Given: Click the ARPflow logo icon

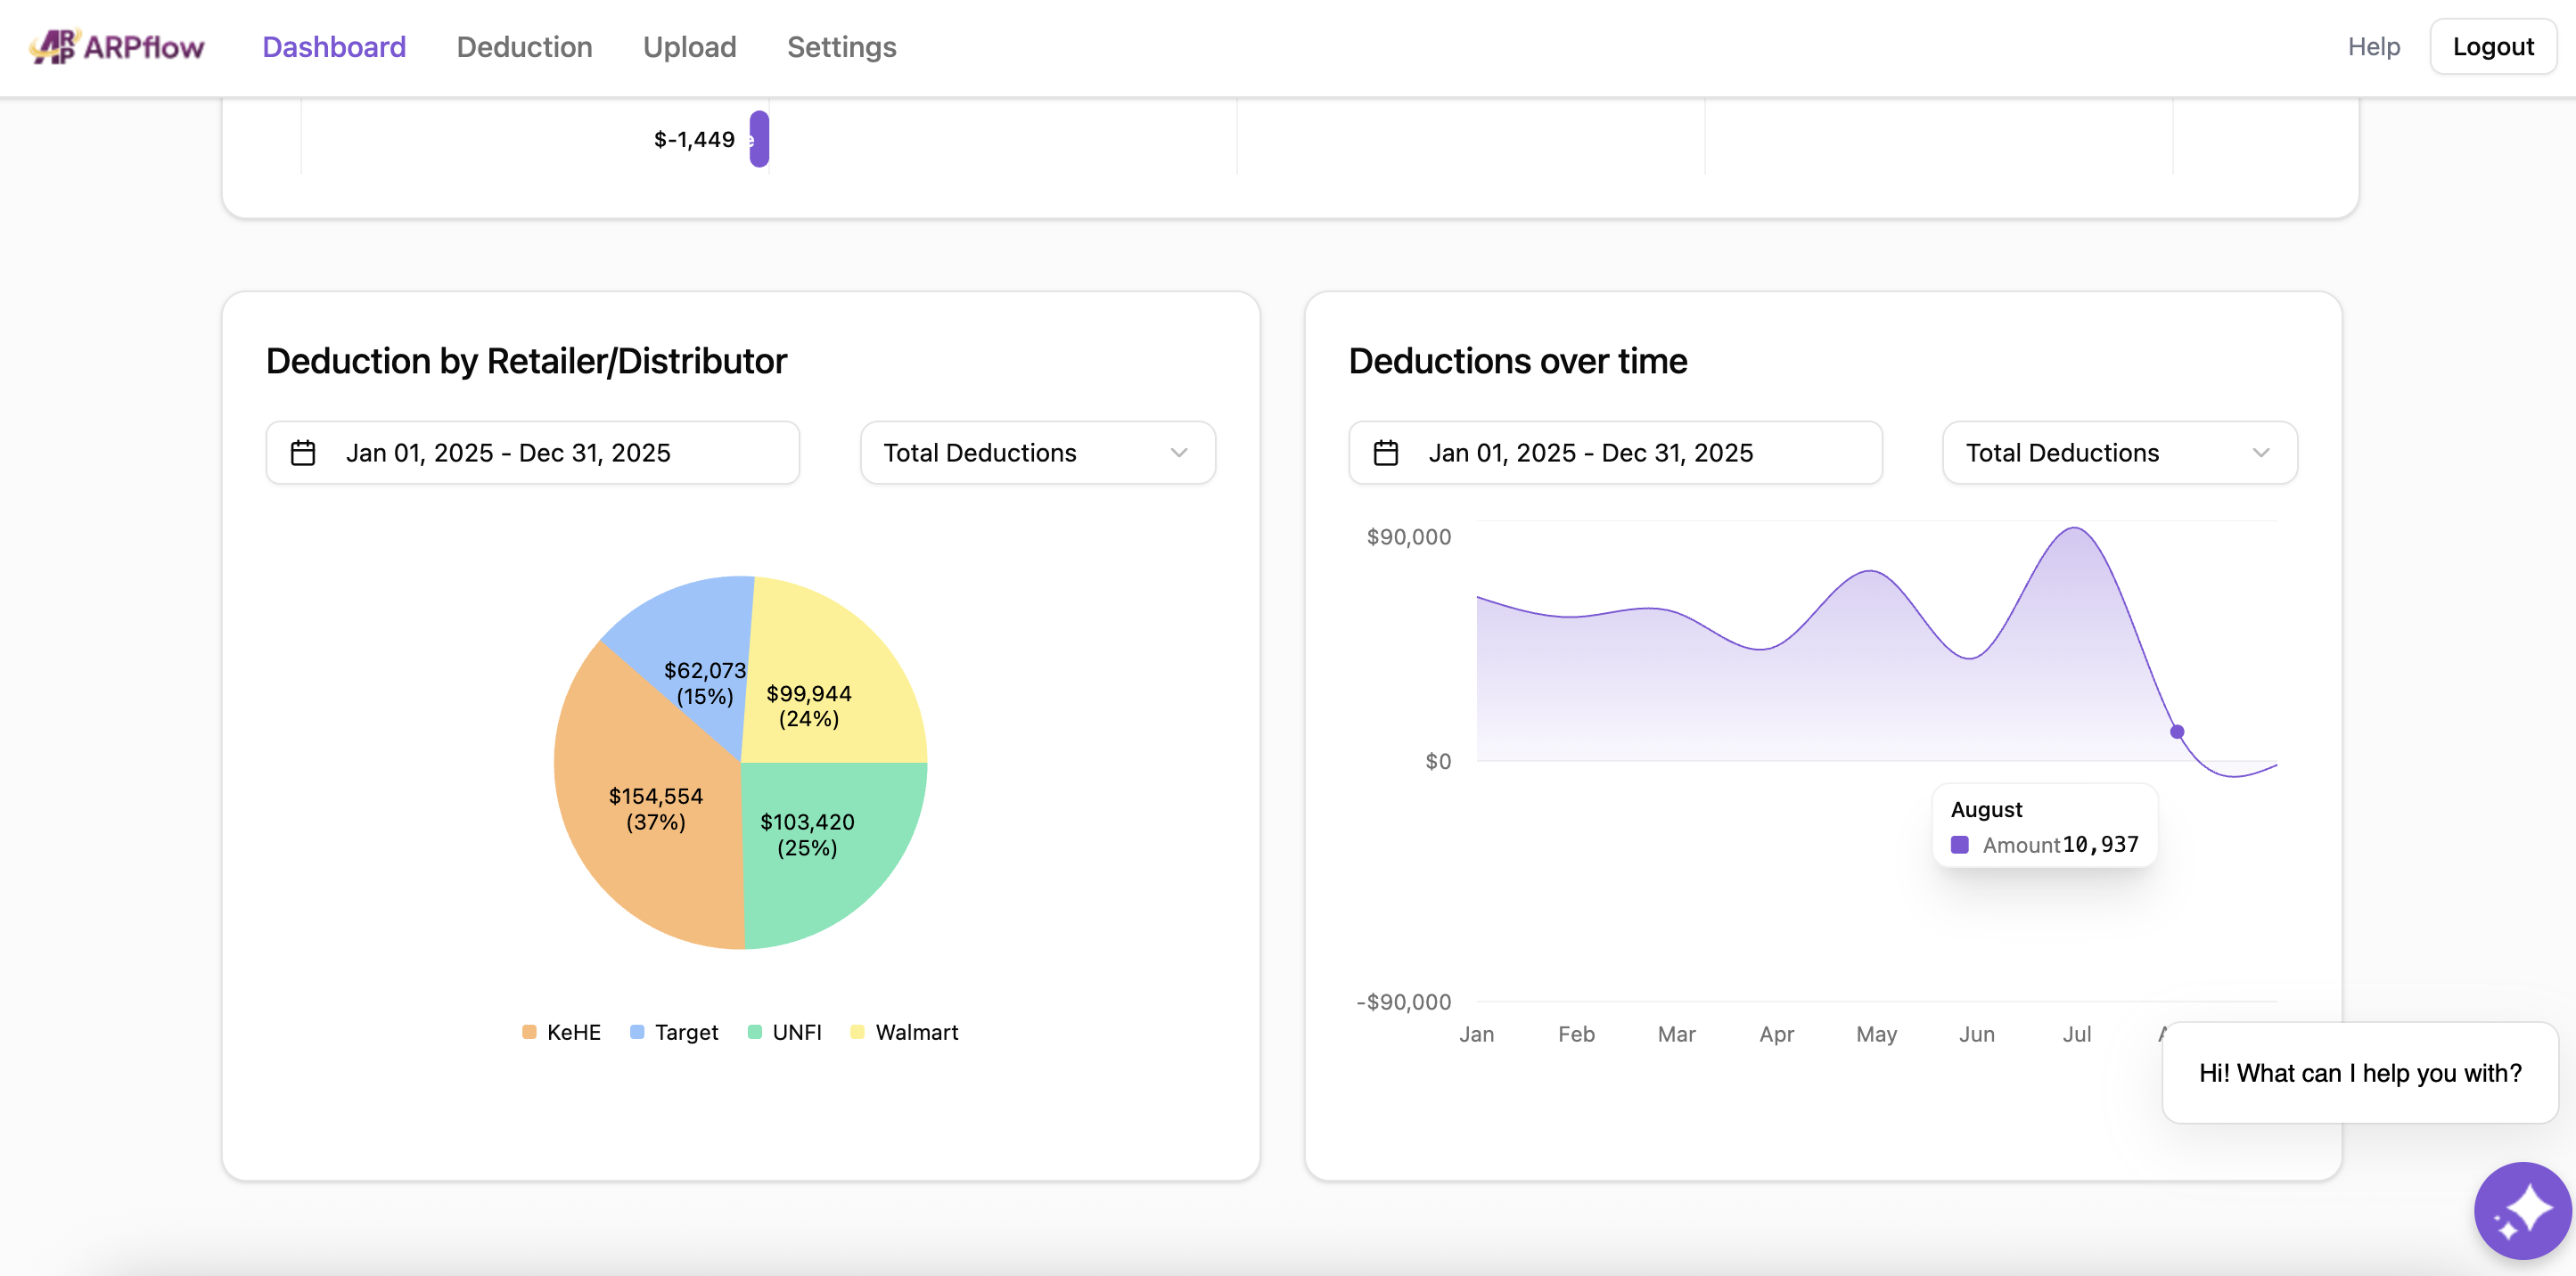Looking at the screenshot, I should (54, 46).
